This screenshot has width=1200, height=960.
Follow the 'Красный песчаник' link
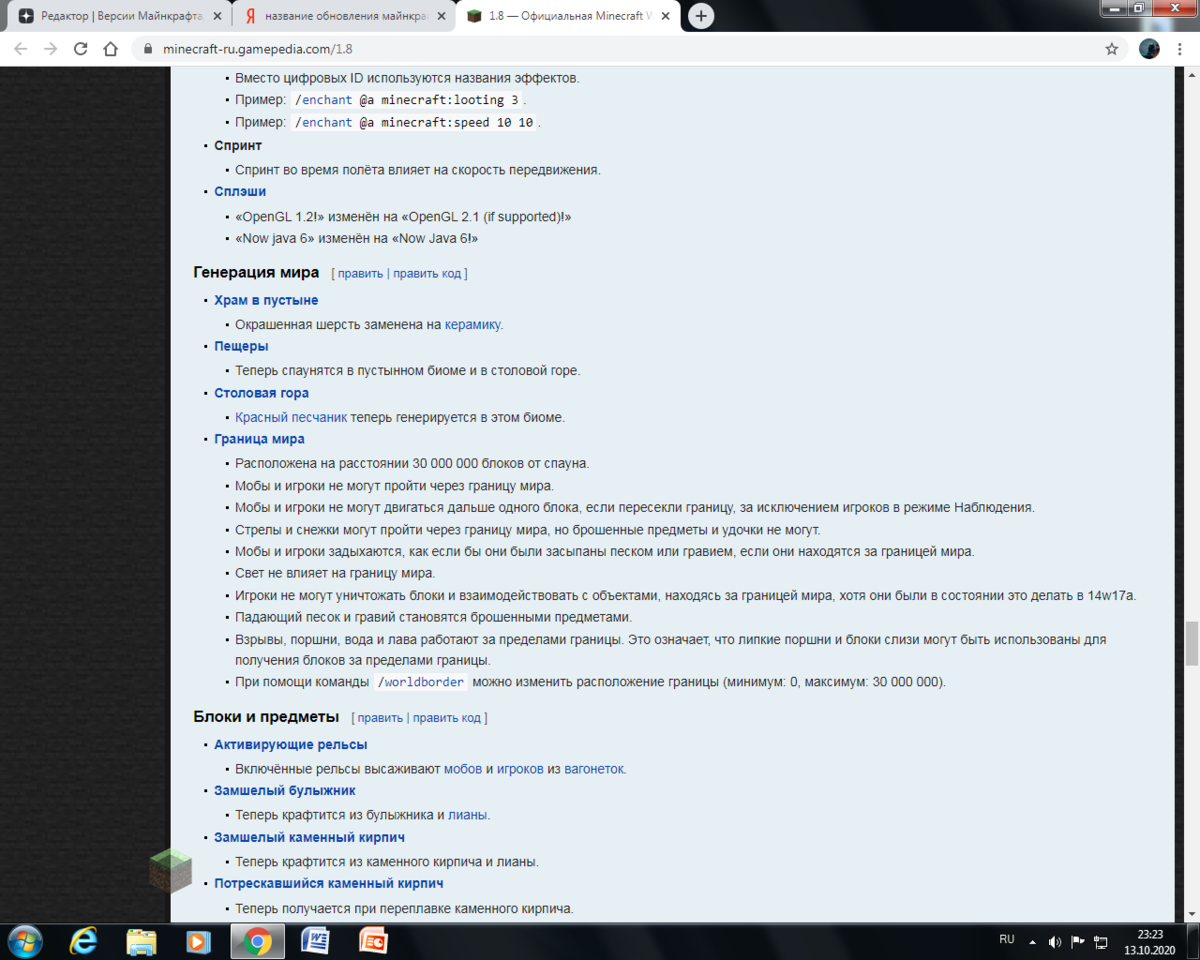coord(291,417)
